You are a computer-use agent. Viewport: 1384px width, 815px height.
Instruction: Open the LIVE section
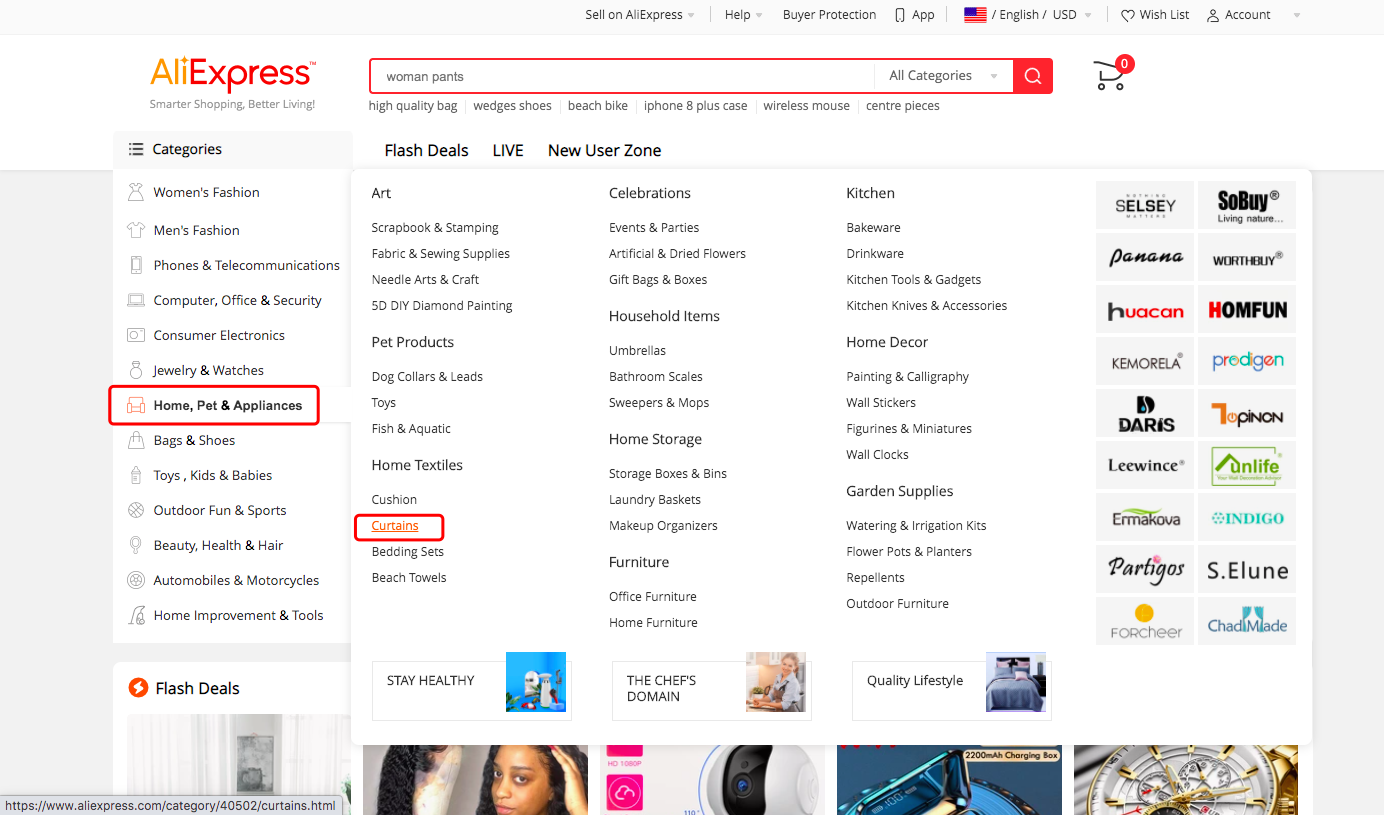[x=507, y=150]
